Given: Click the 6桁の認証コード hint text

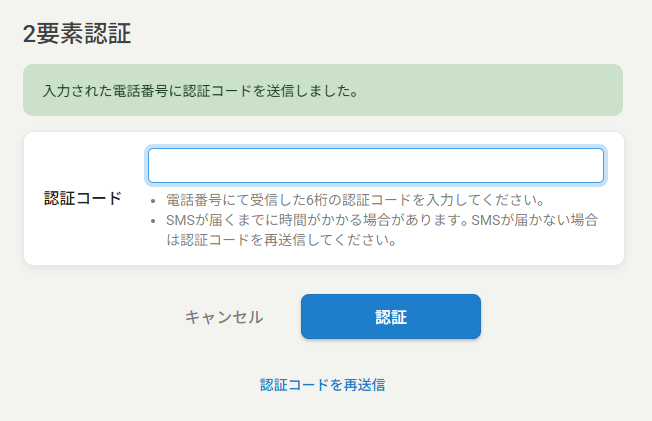Looking at the screenshot, I should [355, 199].
